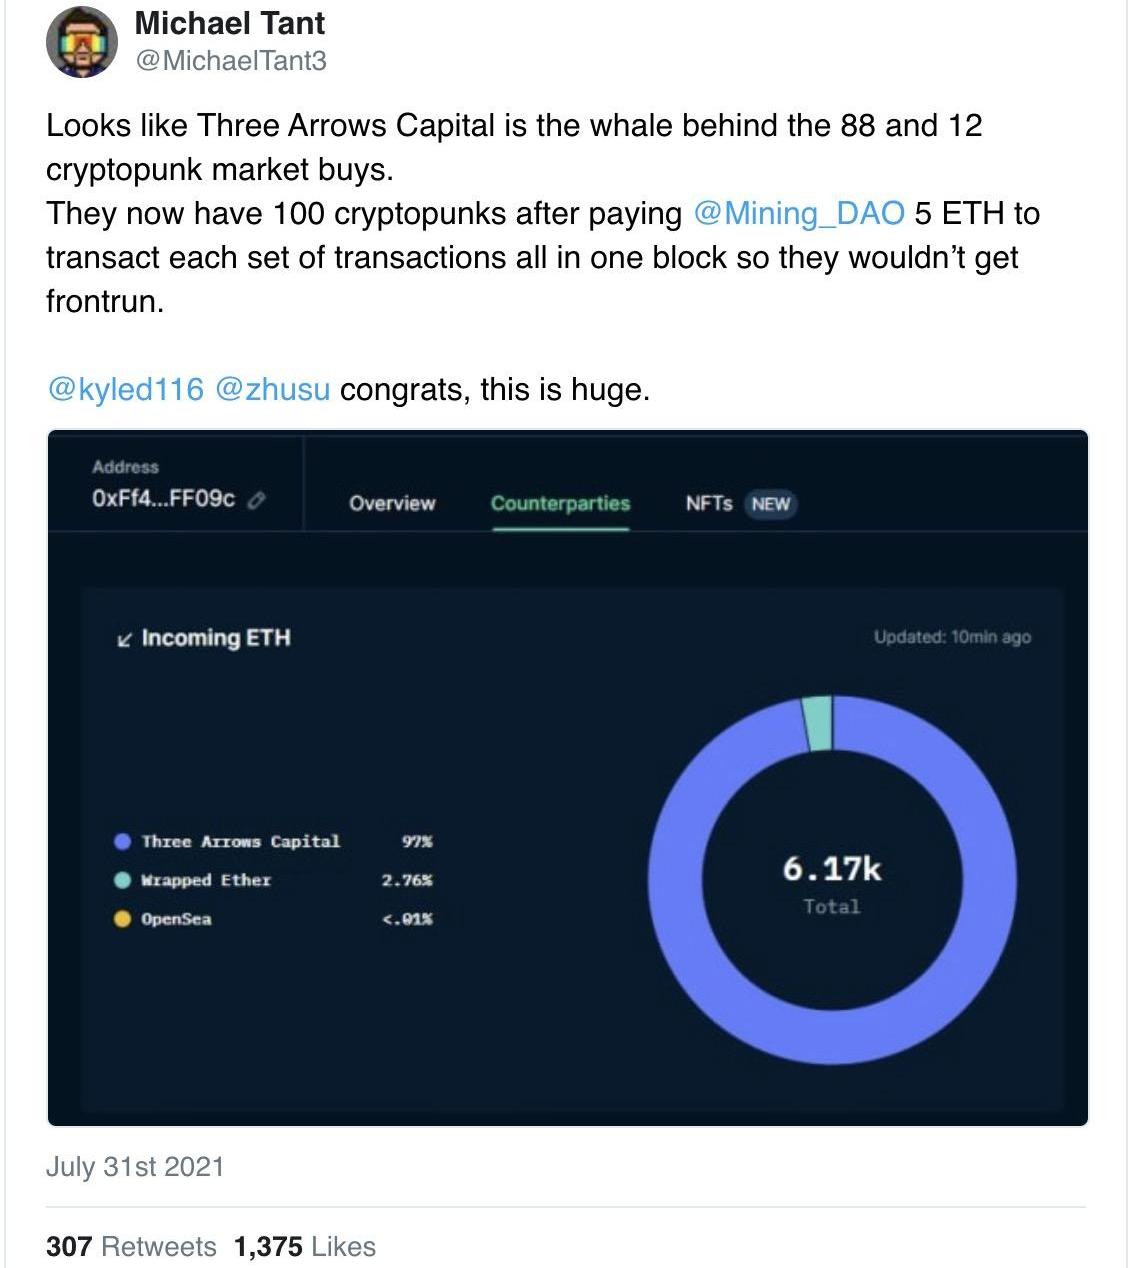Open the @zhusu mention link
Screen dimensions: 1140x1268
pos(272,389)
